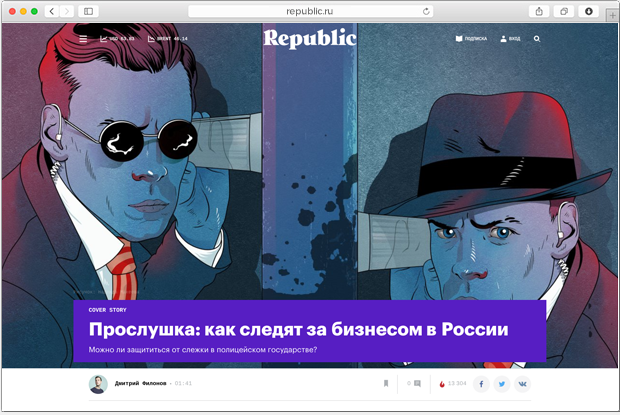The width and height of the screenshot is (620, 415).
Task: Reload the page in Safari
Action: [x=426, y=11]
